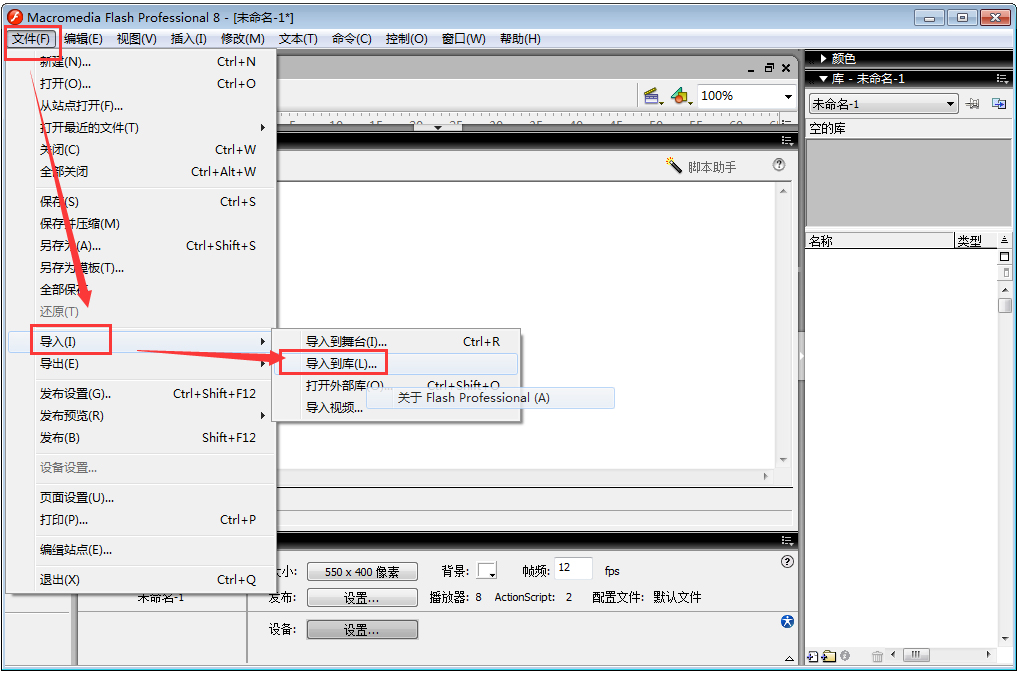The height and width of the screenshot is (673, 1020).
Task: Open the 文件(F) menu
Action: tap(31, 38)
